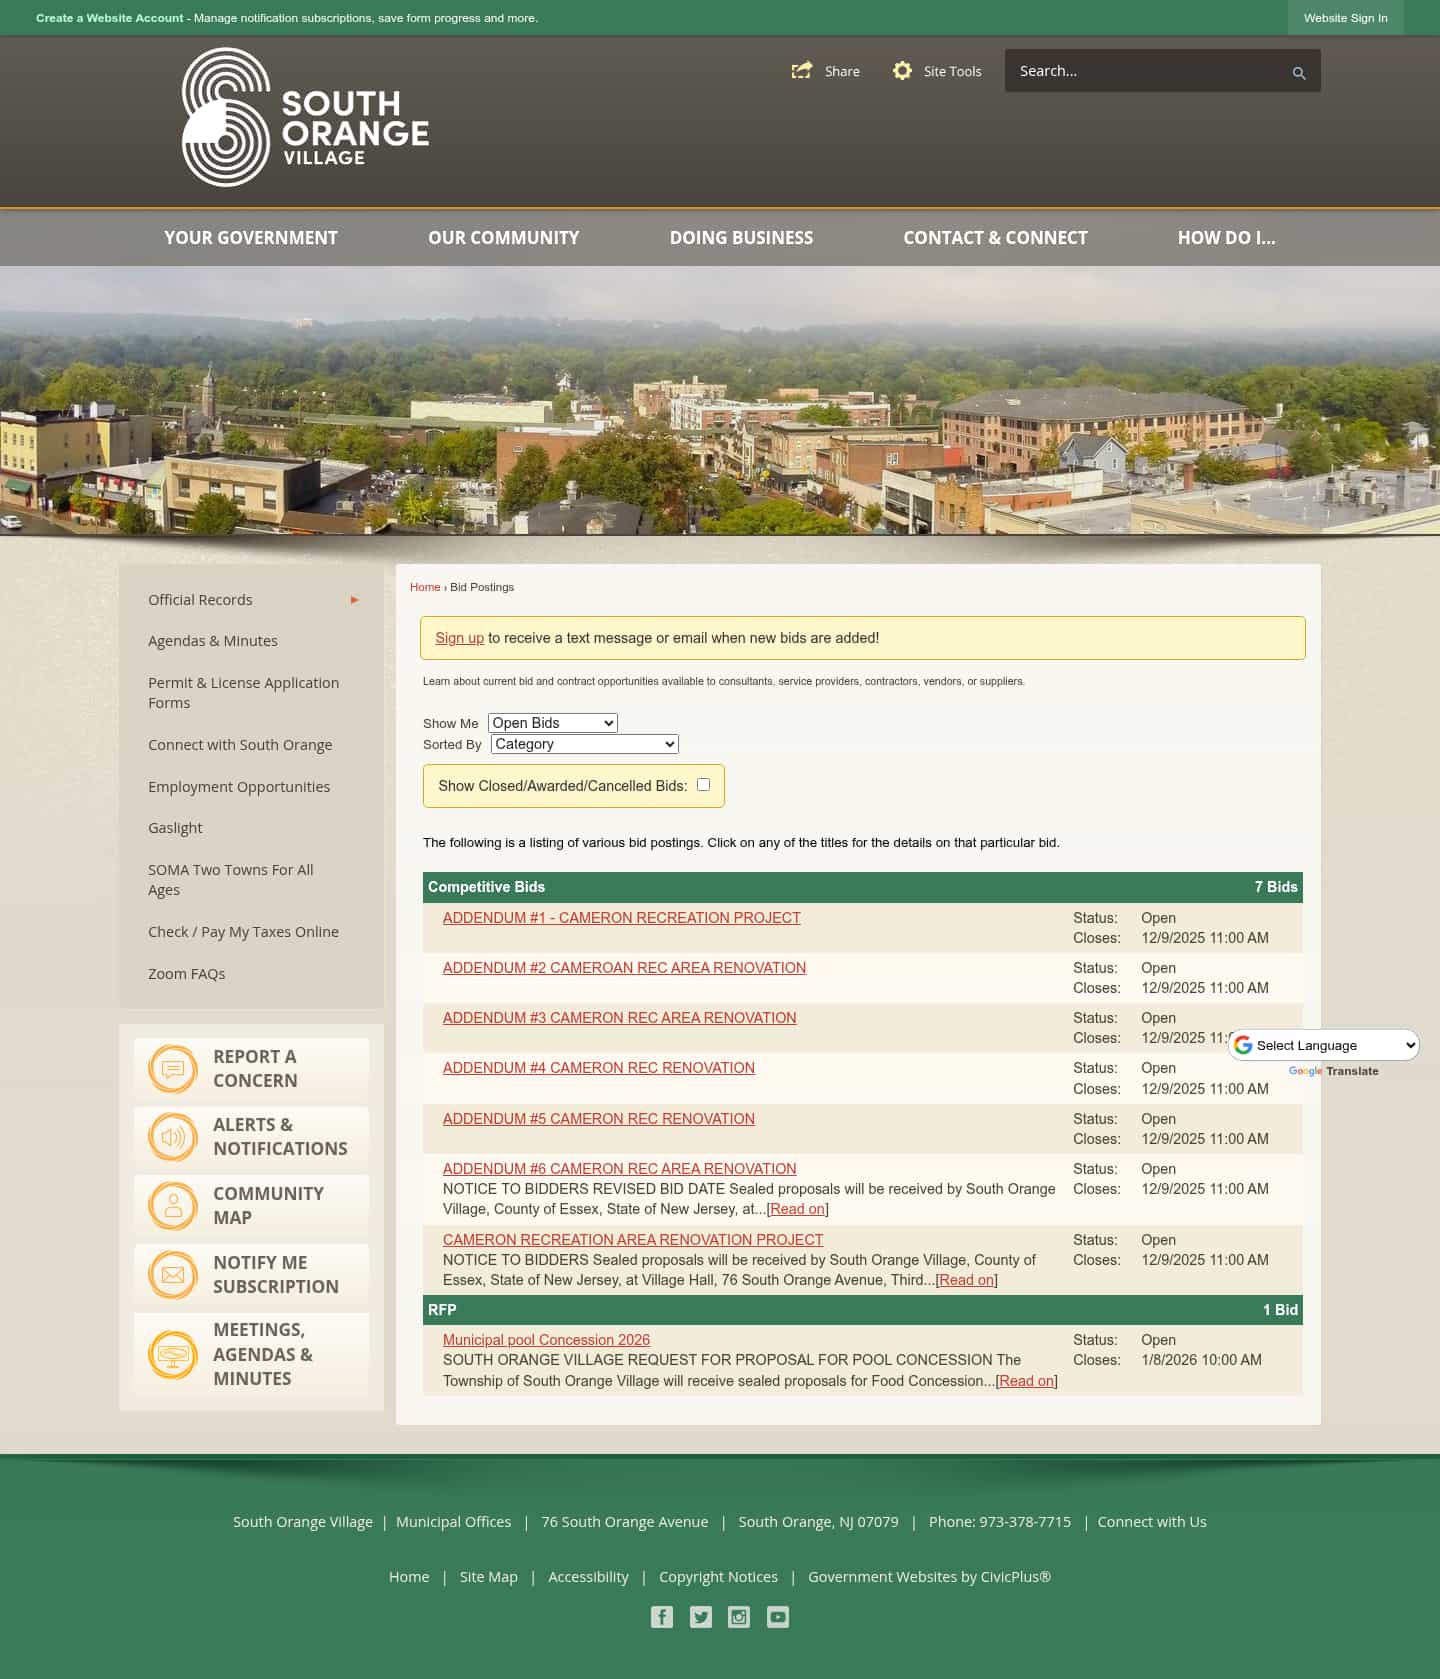
Task: Click the Share arrow icon
Action: pos(802,71)
